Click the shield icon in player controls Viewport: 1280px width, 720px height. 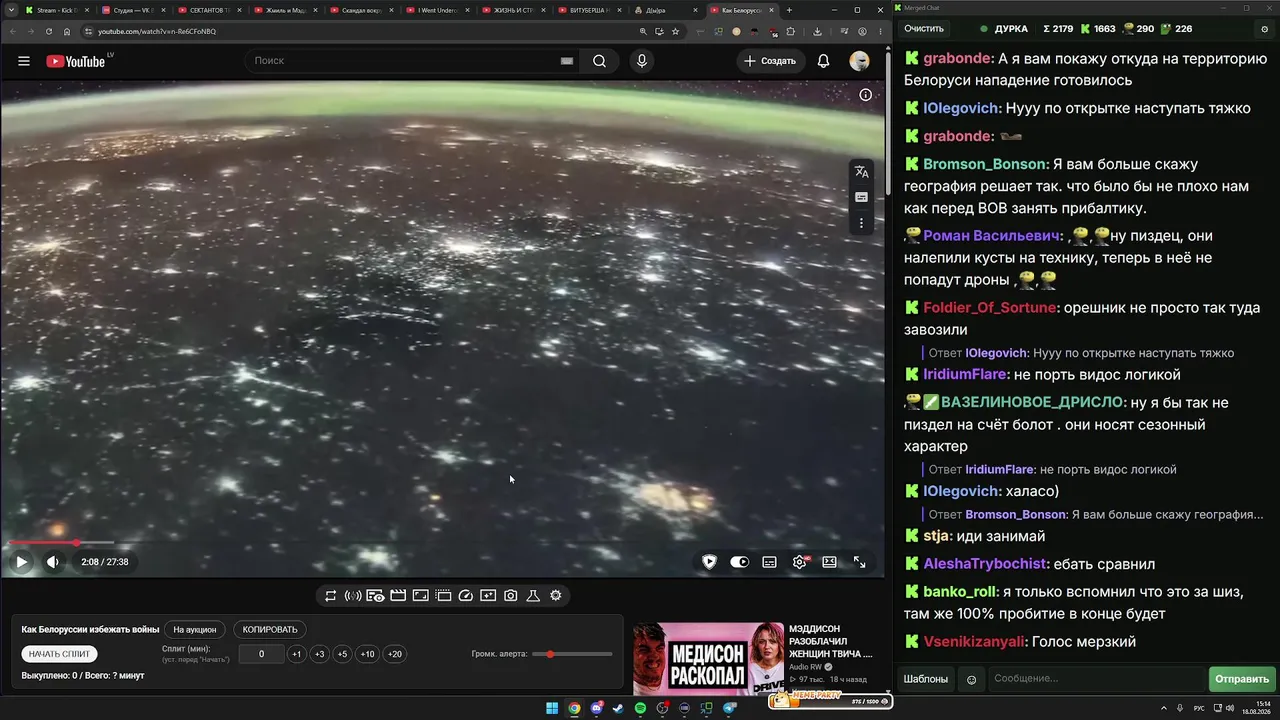pyautogui.click(x=709, y=562)
